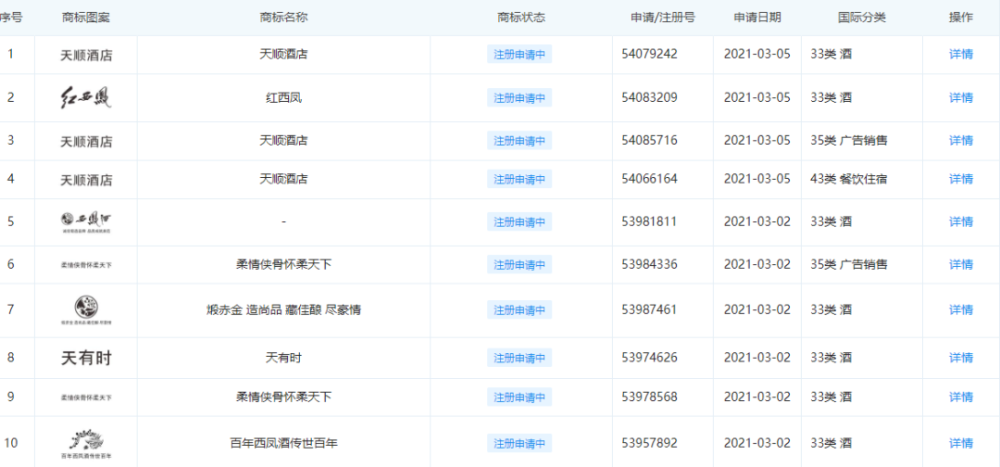This screenshot has height=467, width=1000.
Task: Click the round emblem trademark image, row 7
Action: coord(86,310)
